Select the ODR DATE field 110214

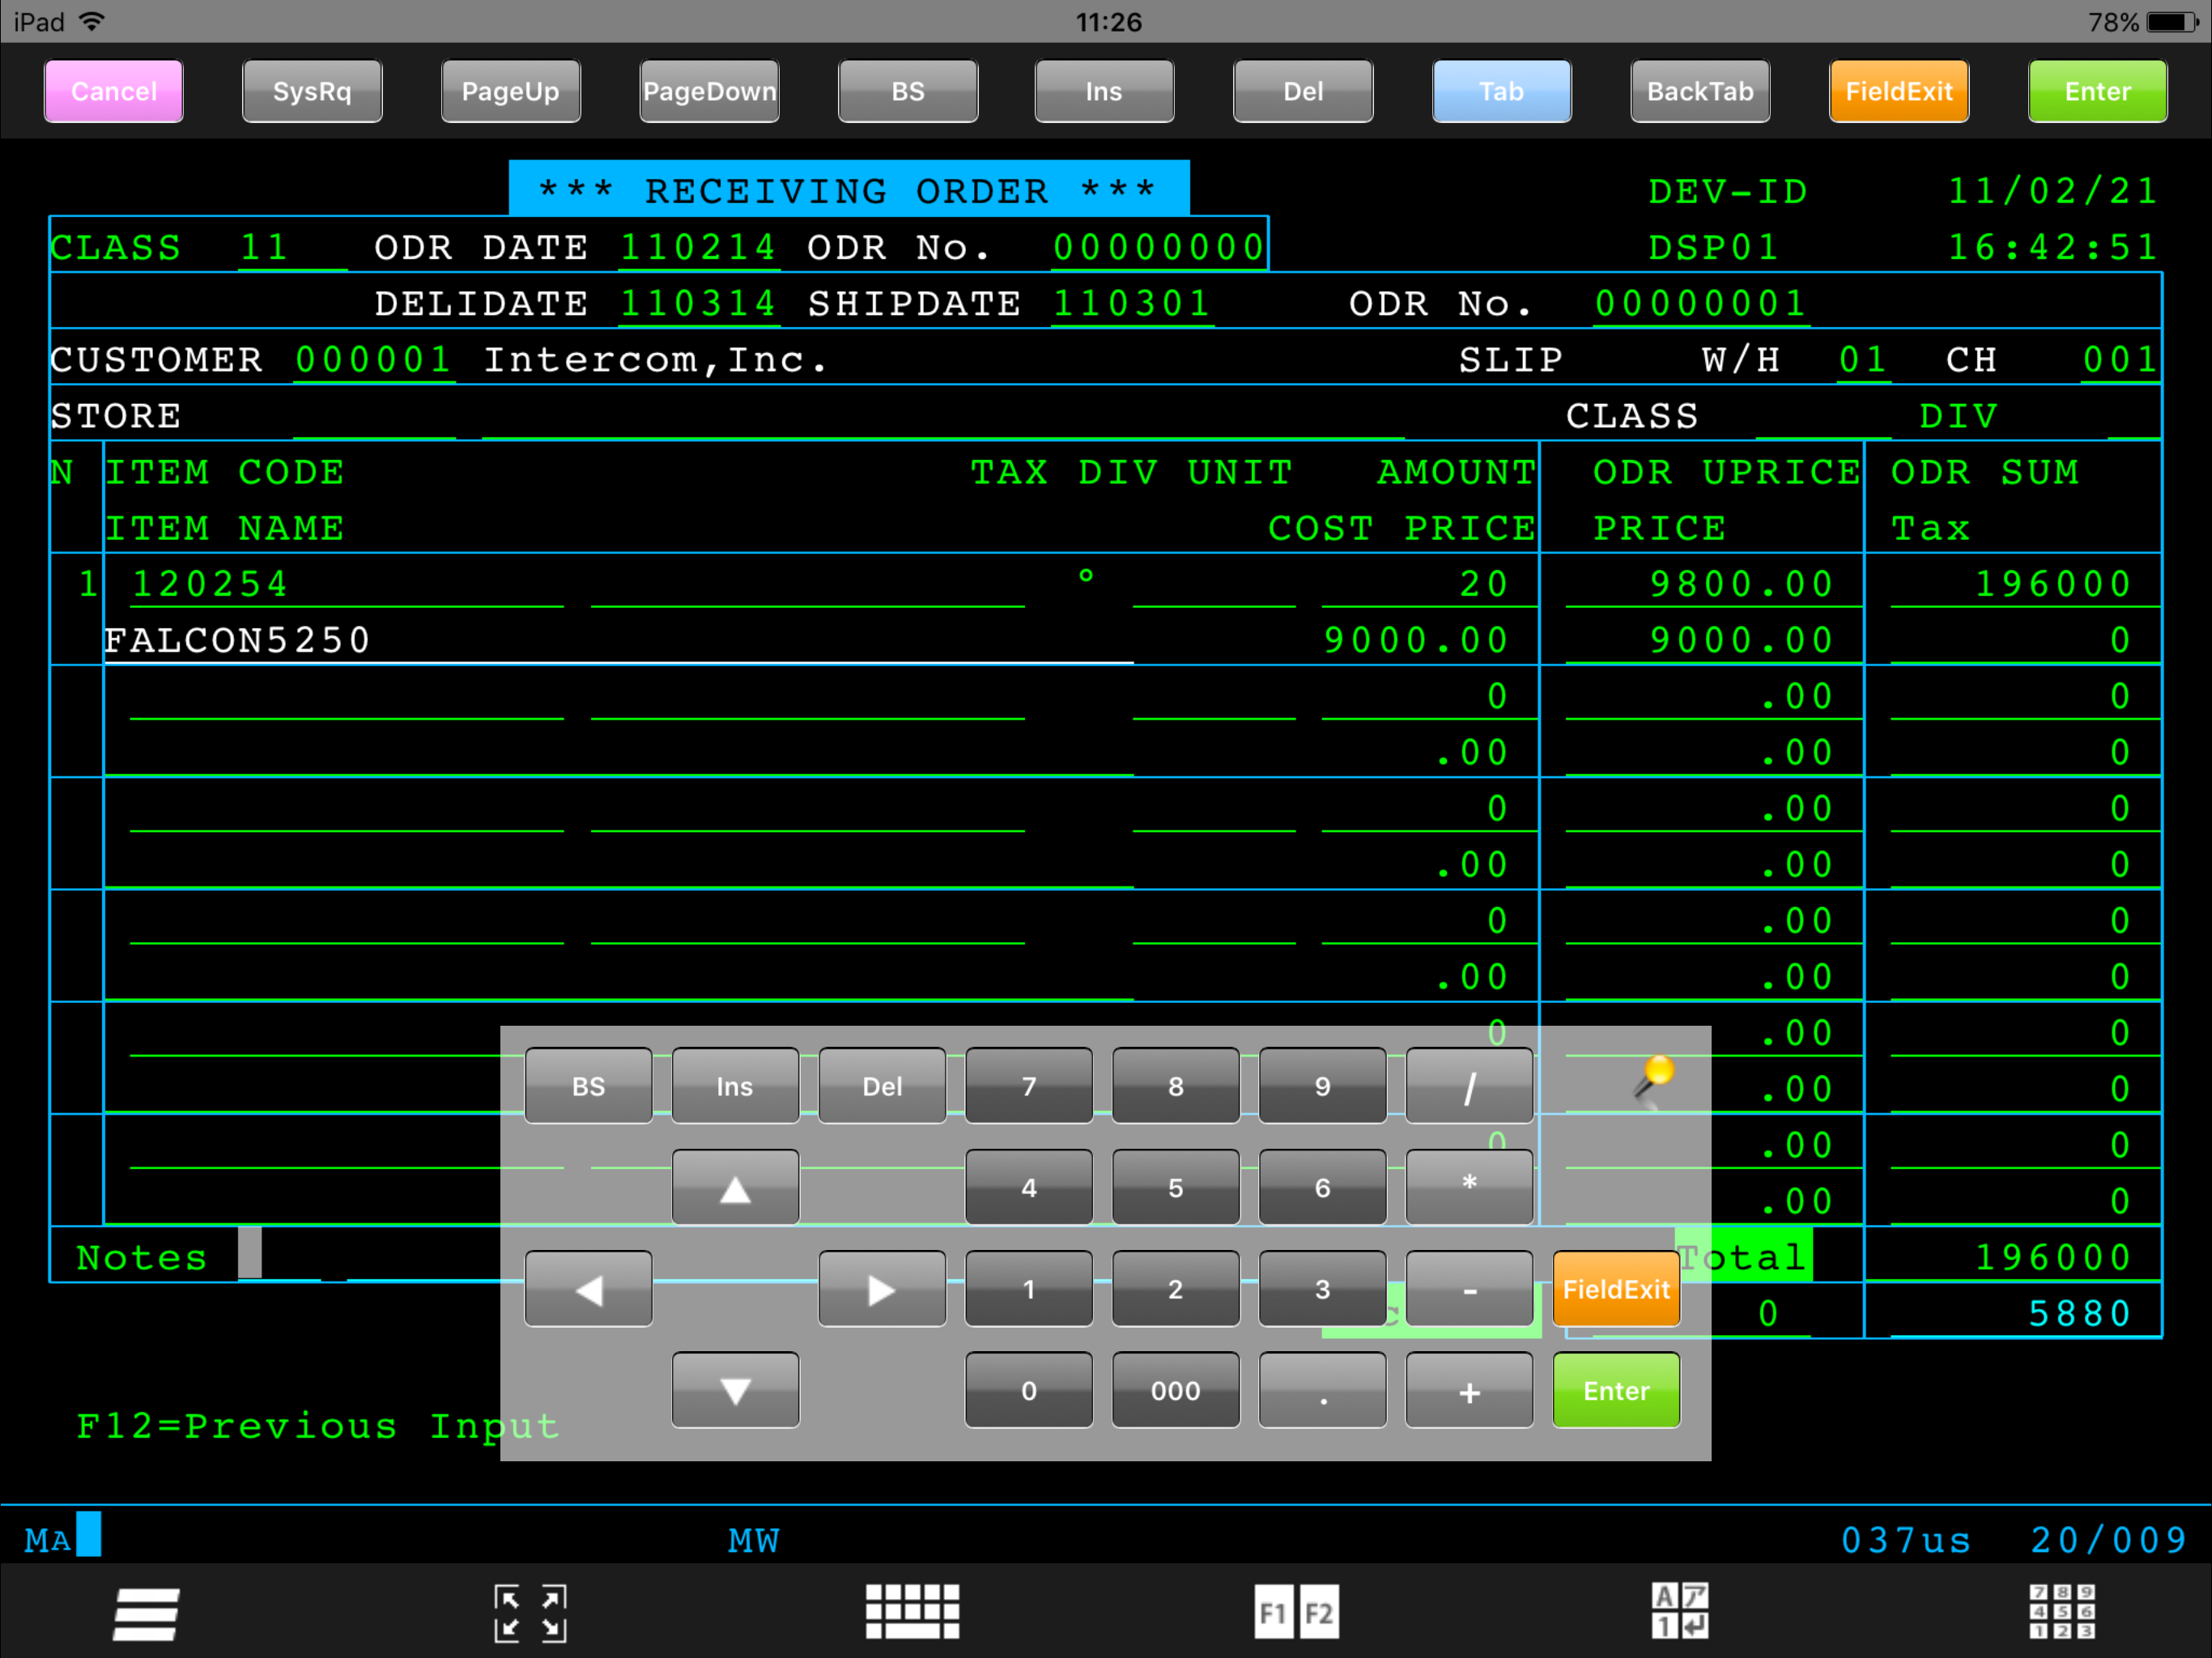tap(698, 247)
